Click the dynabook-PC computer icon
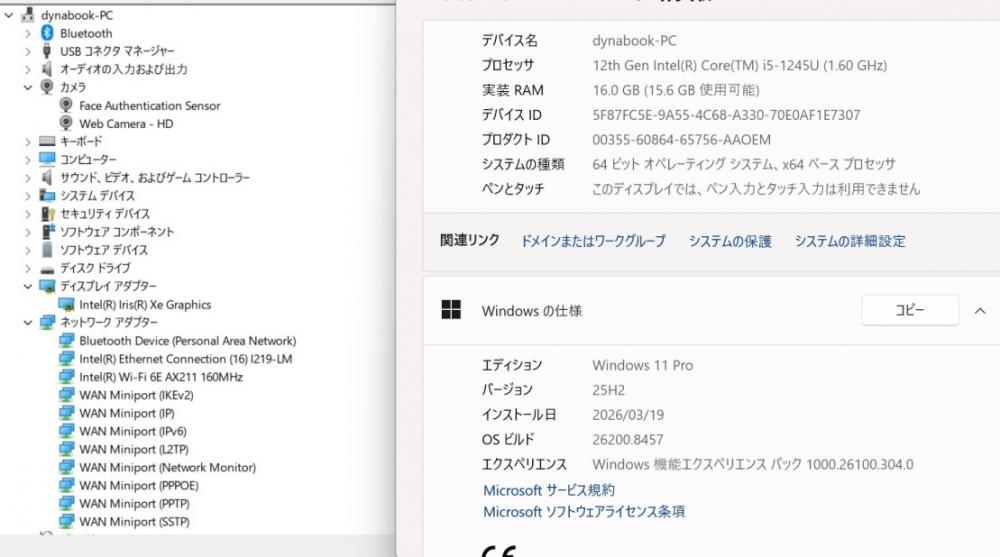Viewport: 1000px width, 557px height. pyautogui.click(x=27, y=14)
